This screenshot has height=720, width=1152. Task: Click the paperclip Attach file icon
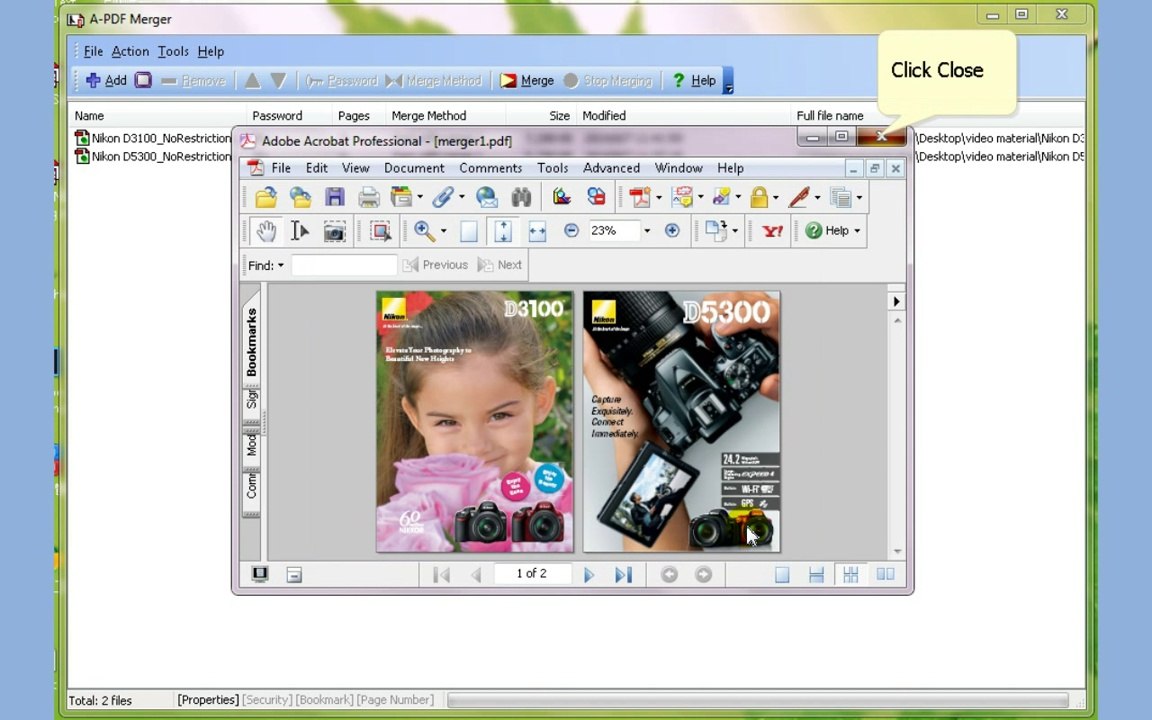[442, 197]
